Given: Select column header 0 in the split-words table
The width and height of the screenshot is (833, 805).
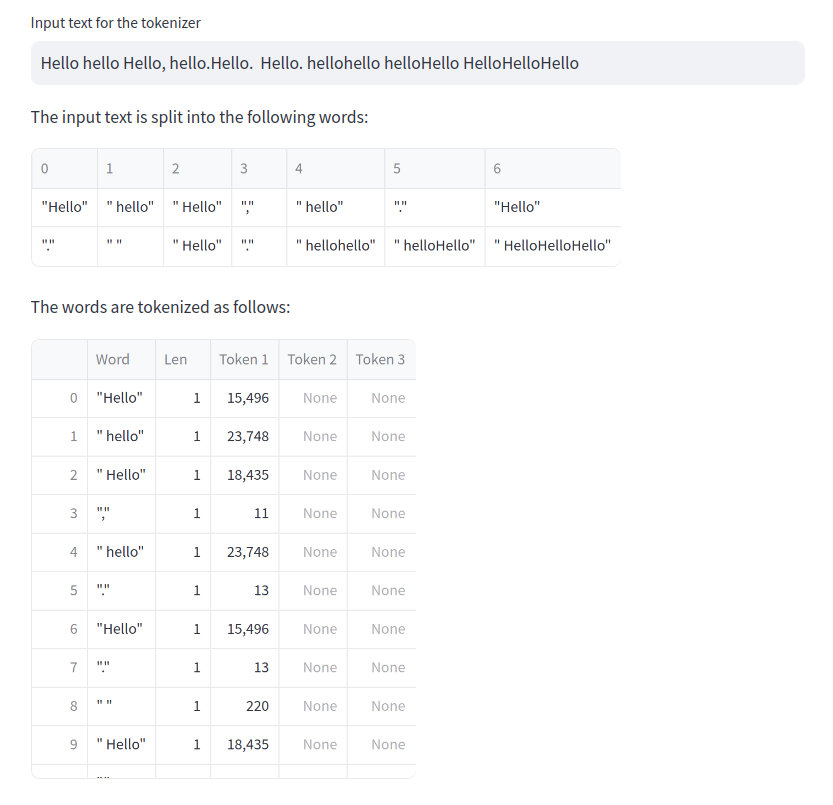Looking at the screenshot, I should click(x=64, y=168).
